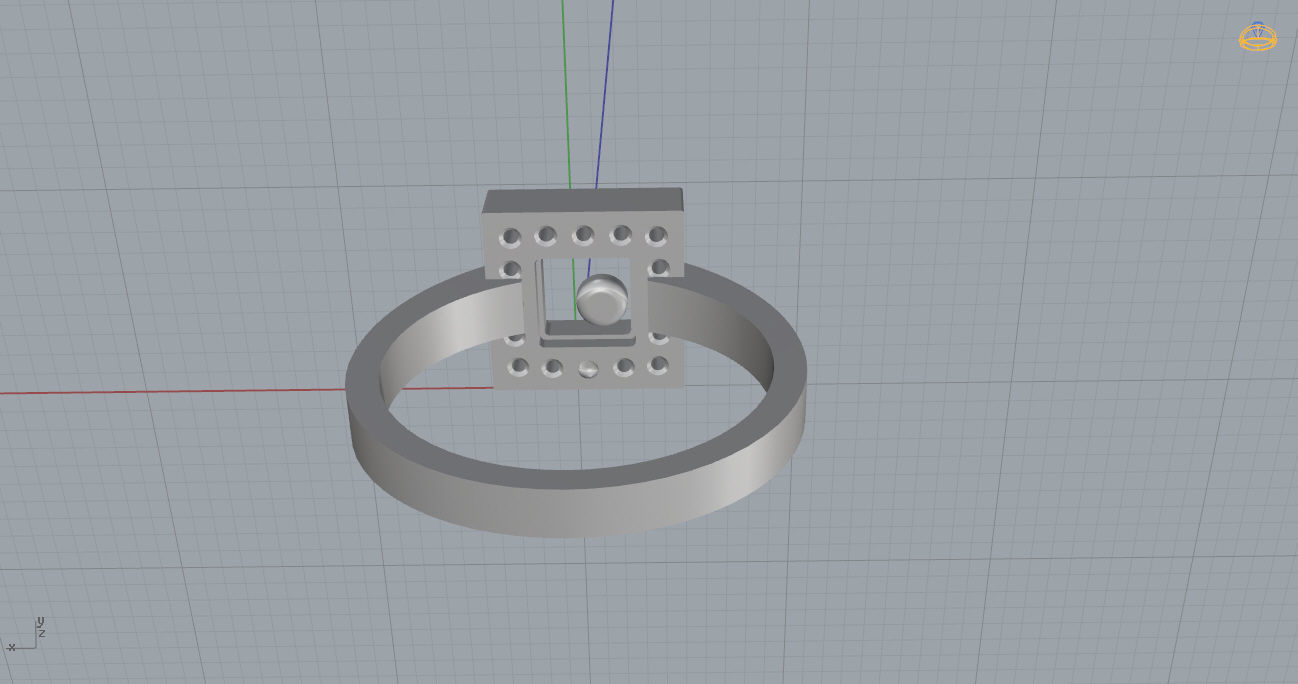Click the x-y-z axis indicator
Viewport: 1298px width, 684px height.
click(x=26, y=635)
